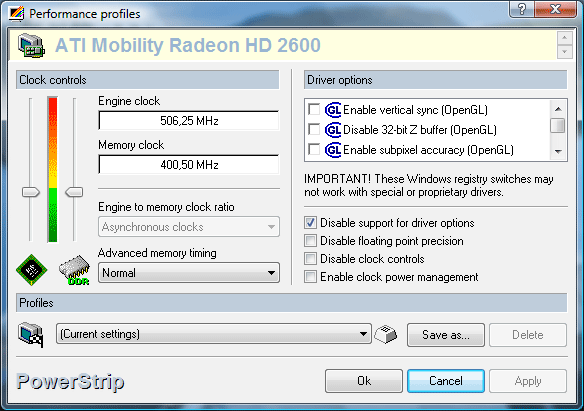This screenshot has width=584, height=411.
Task: Enable vertical sync (OpenGL) checkbox
Action: pos(314,110)
